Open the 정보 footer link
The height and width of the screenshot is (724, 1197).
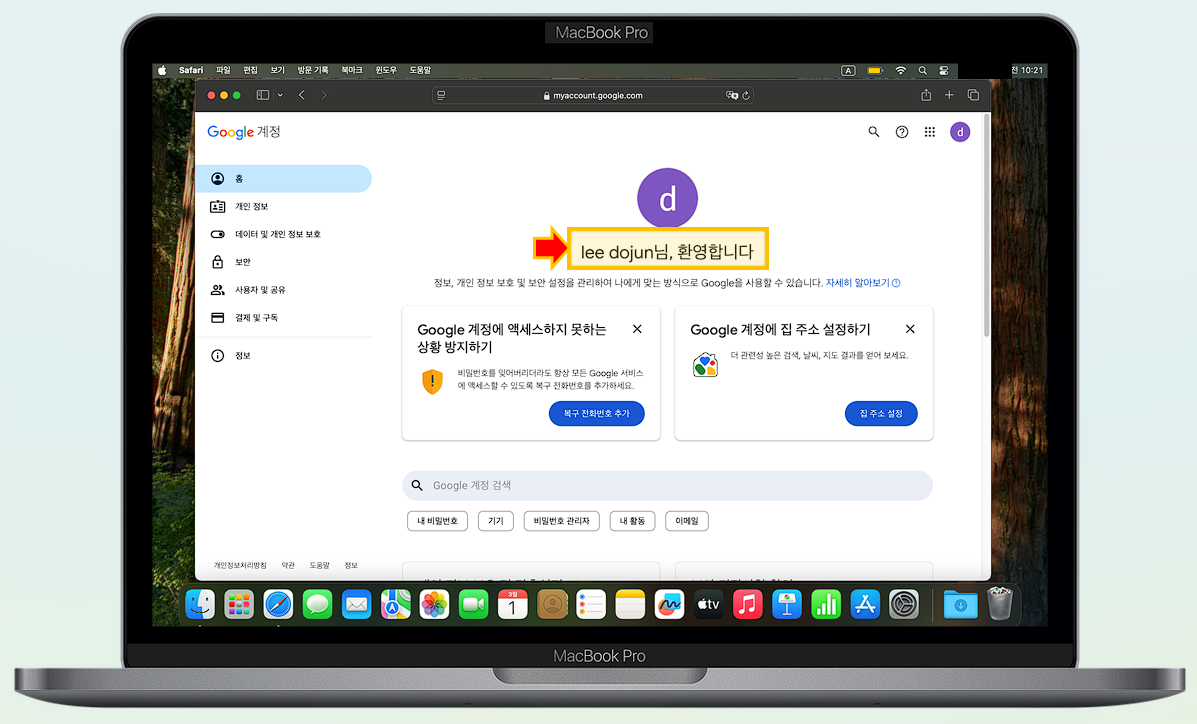pos(350,565)
